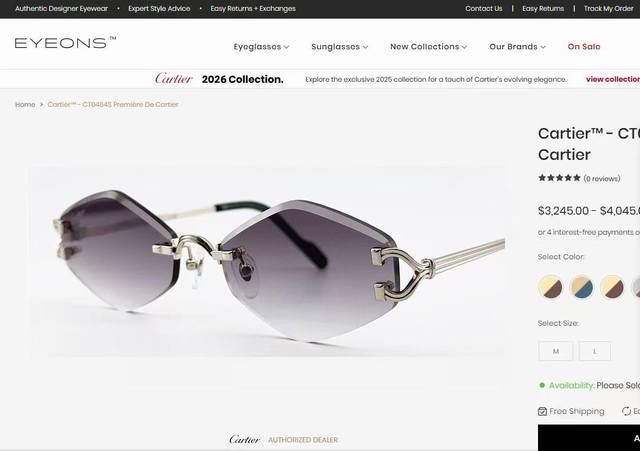
Task: Choose the tan and blue color swatch
Action: 581,287
